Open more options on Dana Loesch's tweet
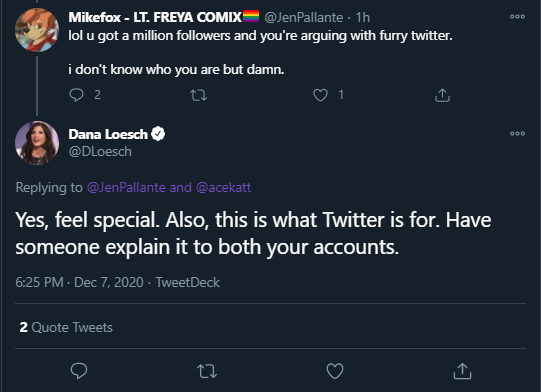The height and width of the screenshot is (392, 541). 517,134
